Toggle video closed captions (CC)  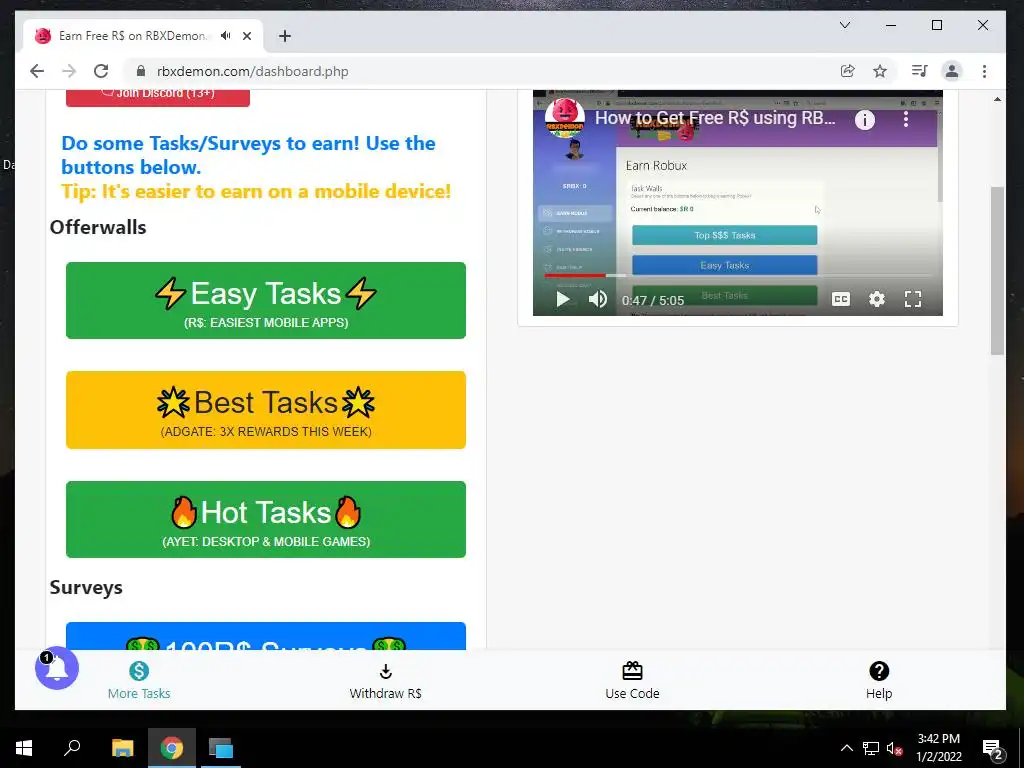[x=840, y=299]
